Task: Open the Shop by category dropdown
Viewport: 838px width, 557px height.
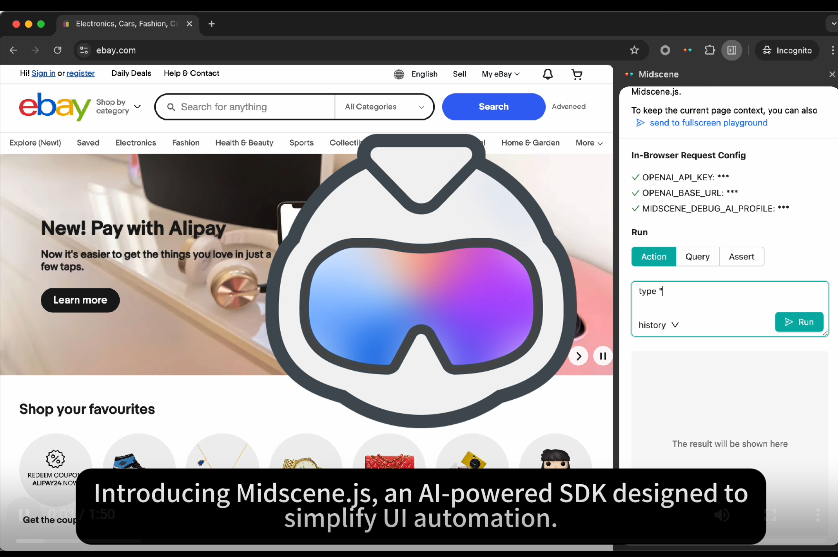Action: coord(118,106)
